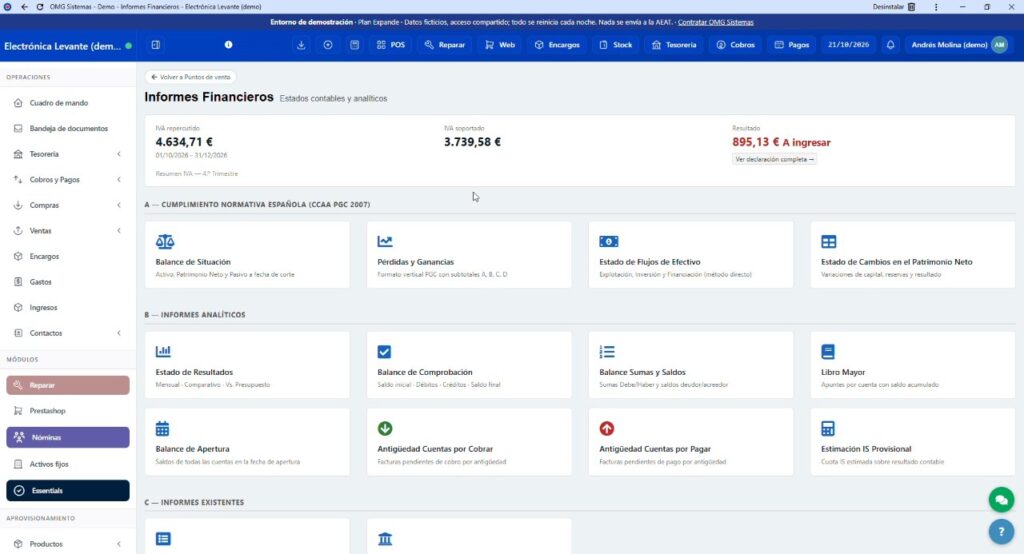
Task: Open Balance de Apertura calendar icon
Action: point(163,429)
